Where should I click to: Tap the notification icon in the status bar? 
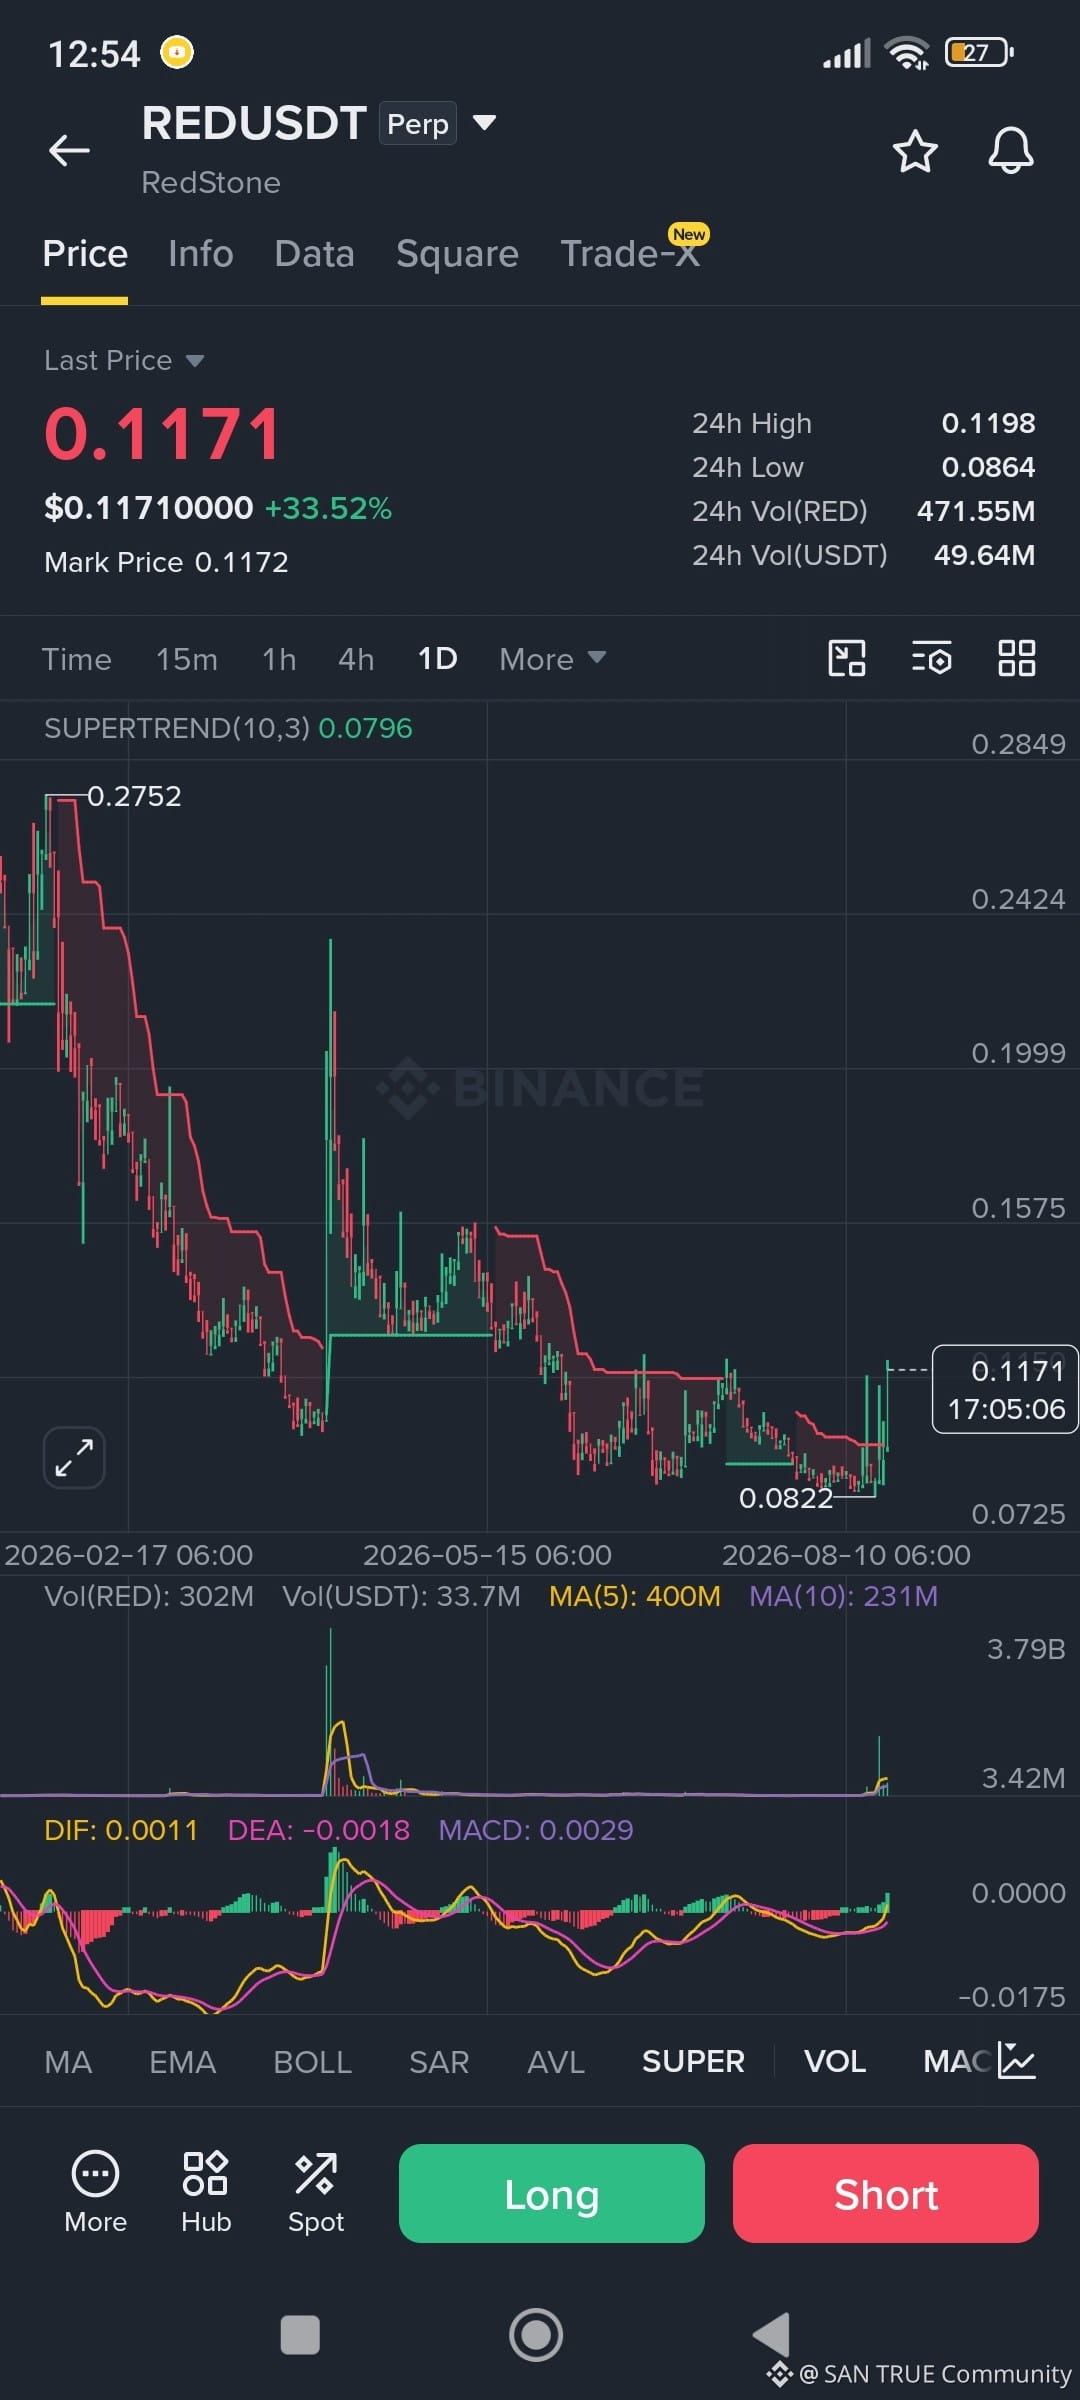(177, 52)
